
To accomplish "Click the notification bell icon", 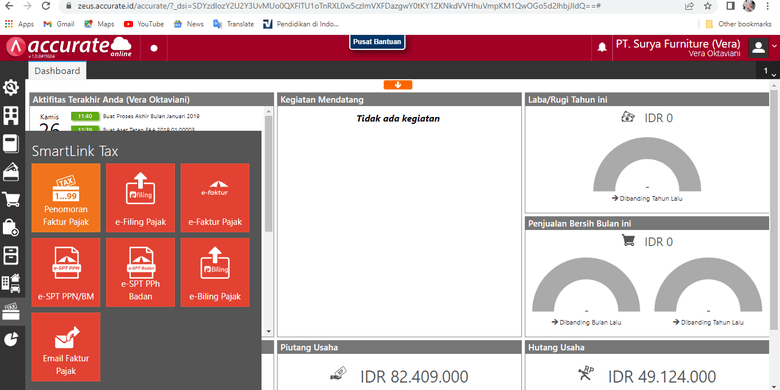I will pyautogui.click(x=602, y=47).
